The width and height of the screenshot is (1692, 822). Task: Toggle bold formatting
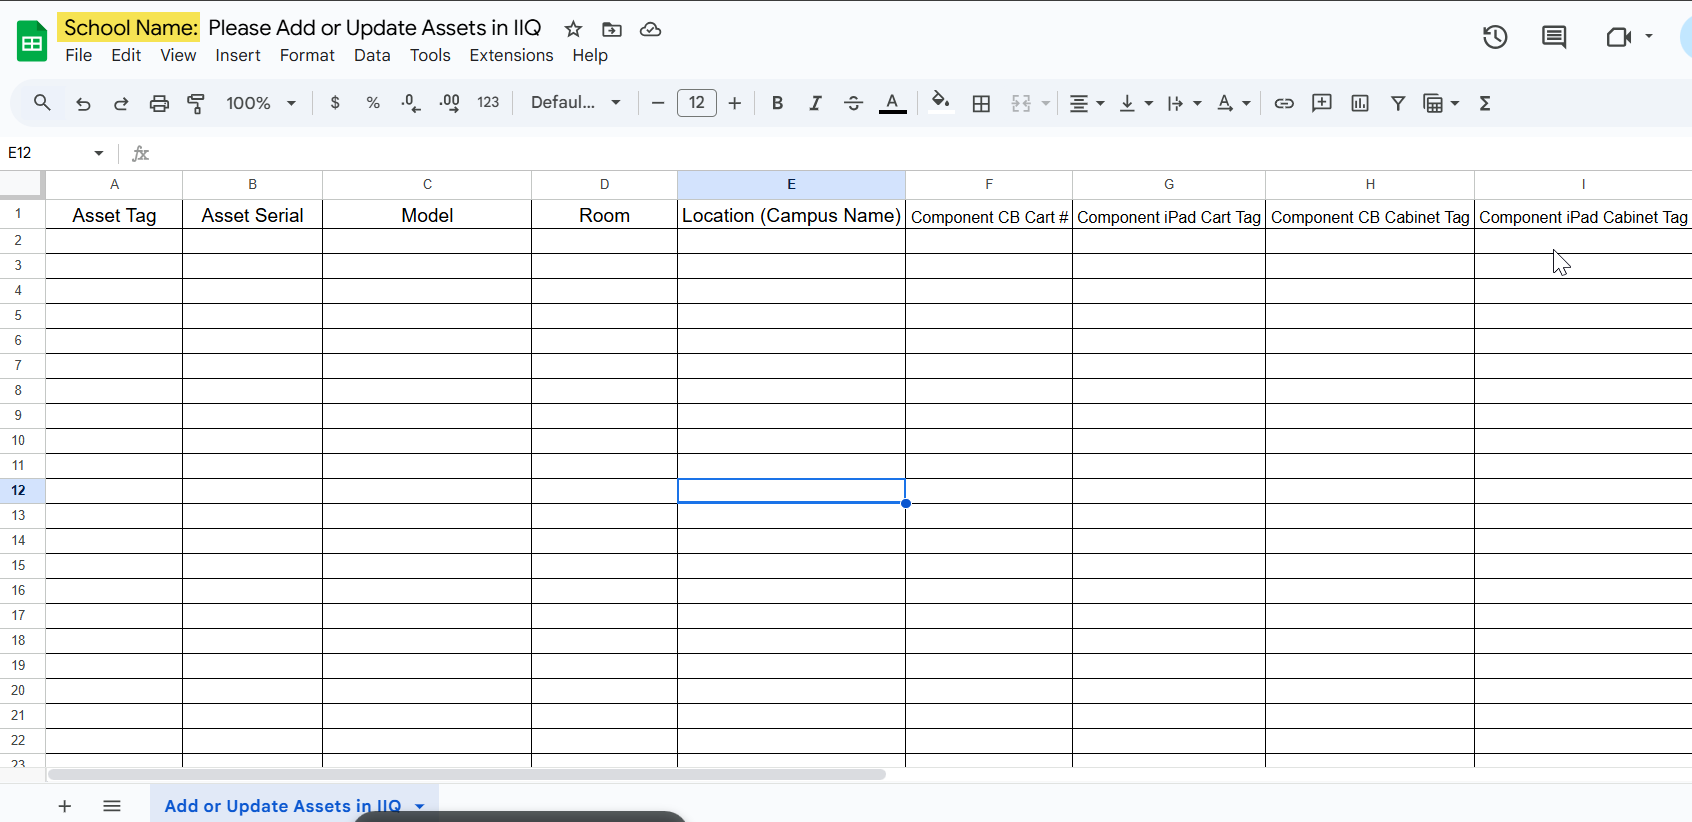[777, 103]
